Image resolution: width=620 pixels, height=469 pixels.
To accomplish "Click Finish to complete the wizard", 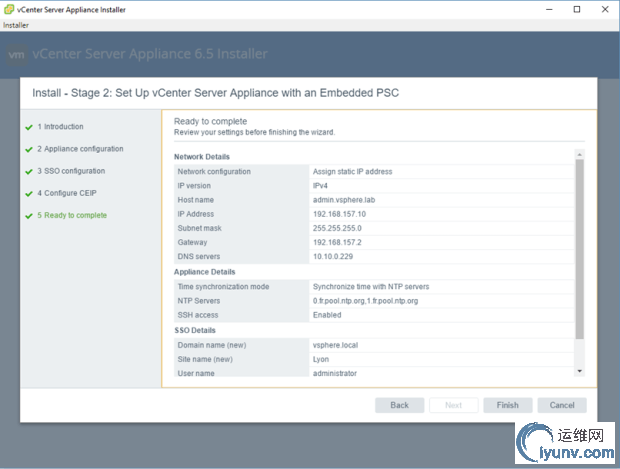I will click(508, 405).
